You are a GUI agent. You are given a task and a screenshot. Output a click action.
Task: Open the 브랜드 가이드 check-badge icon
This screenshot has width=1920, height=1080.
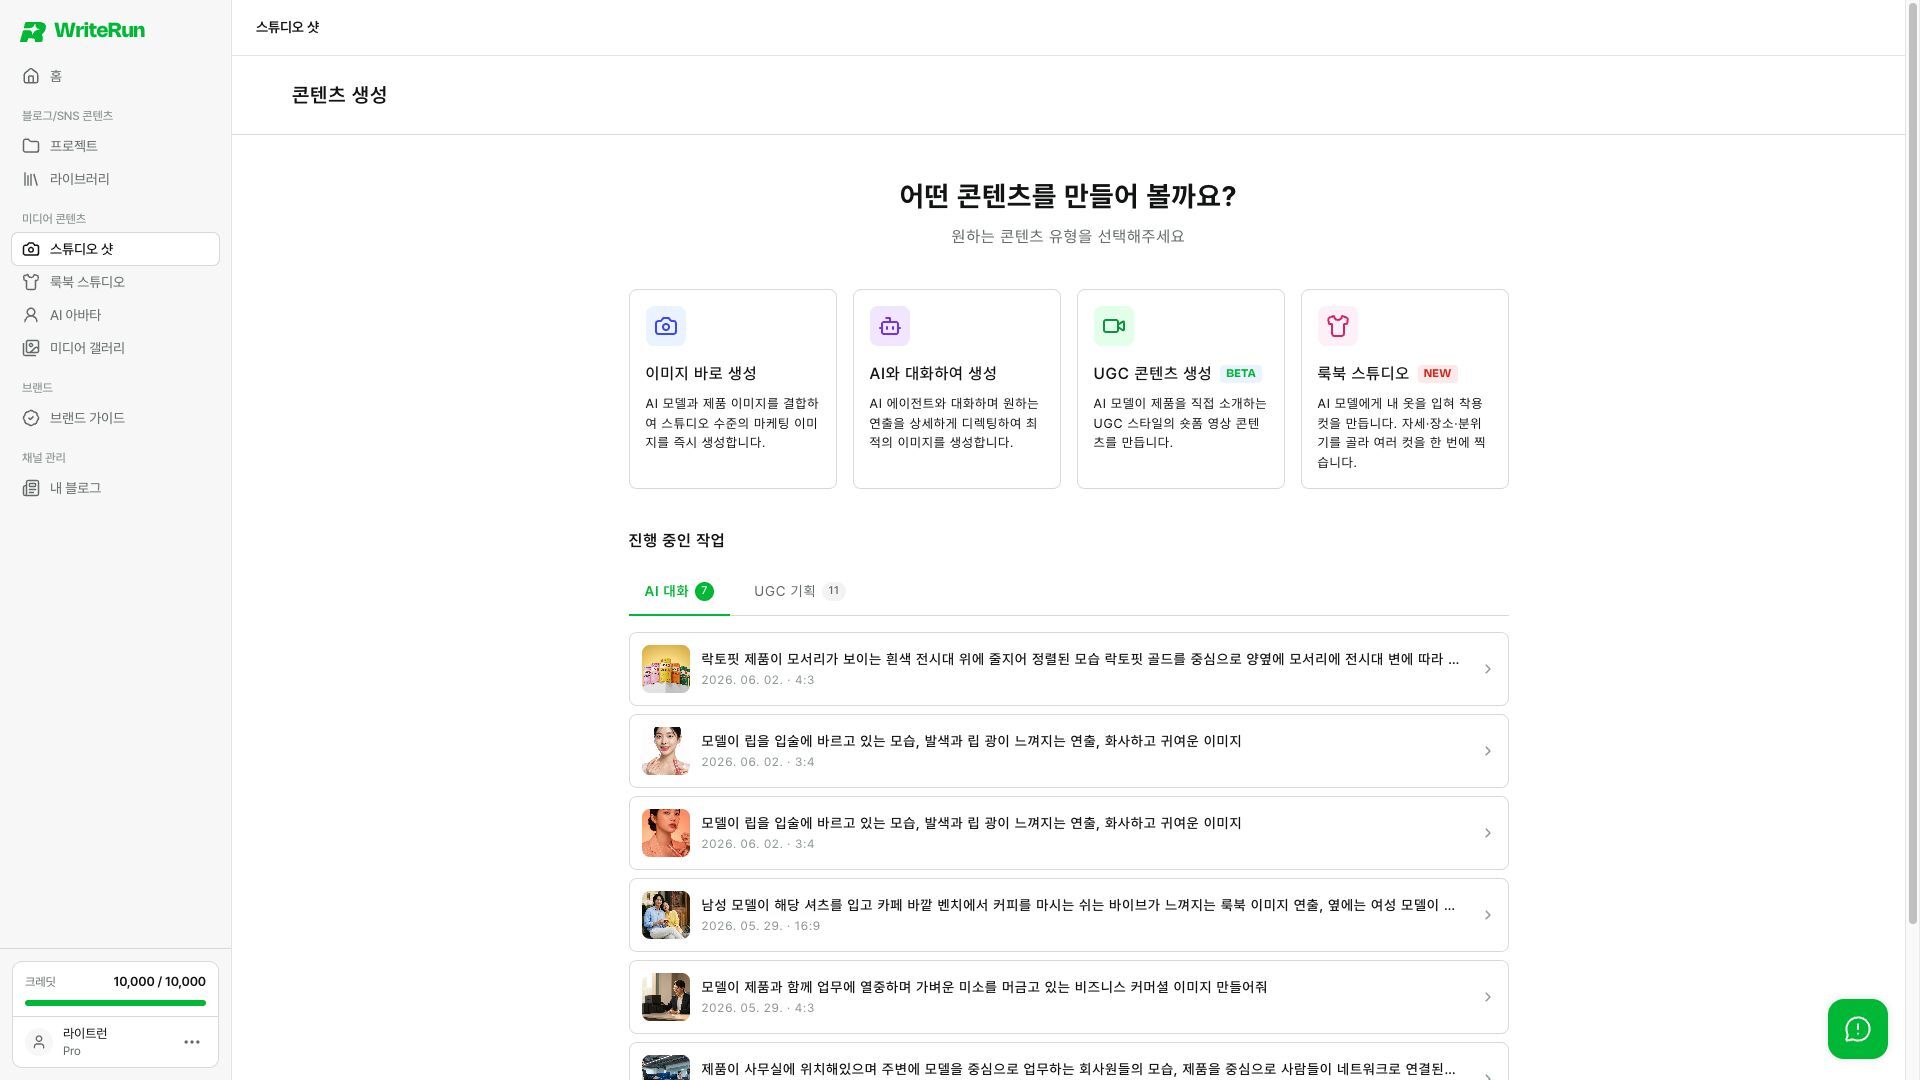31,418
